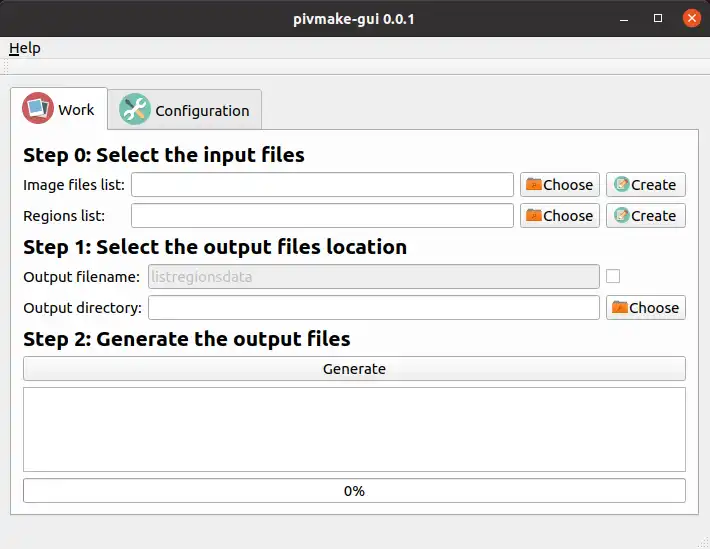Click the Output directory input field

tap(373, 307)
